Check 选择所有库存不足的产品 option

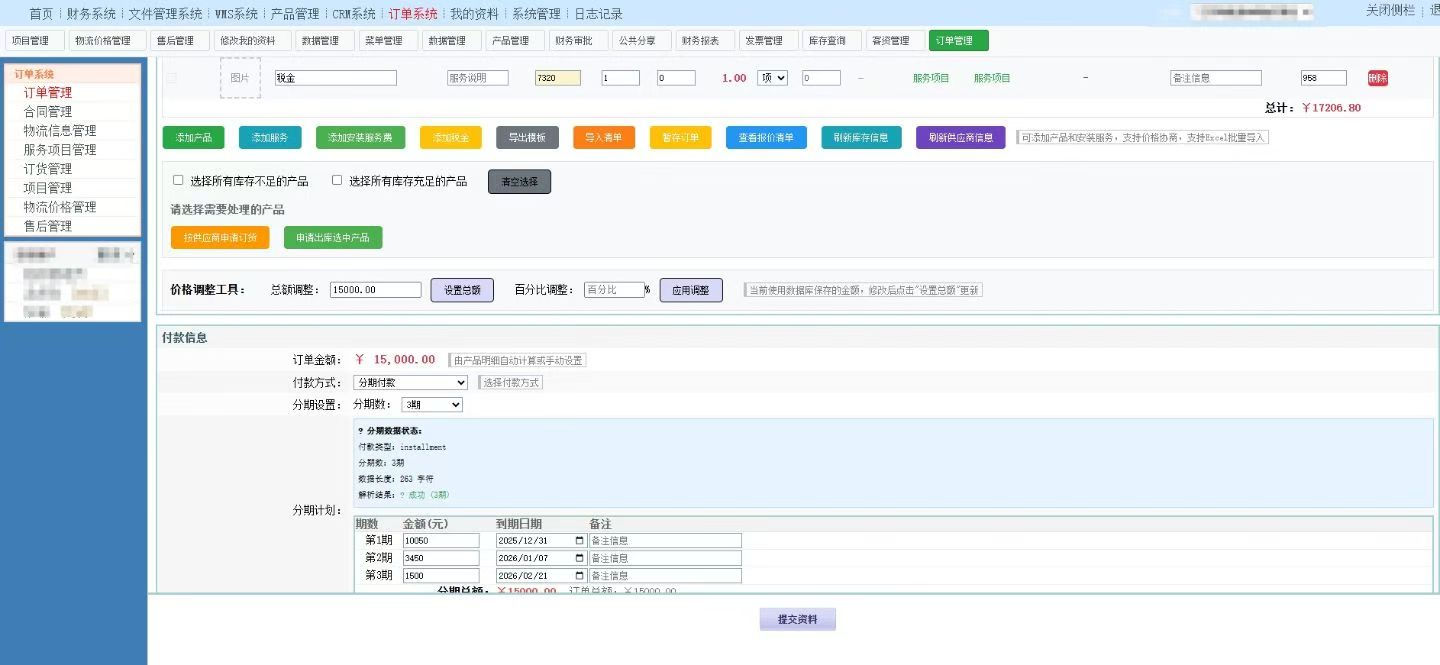(178, 181)
